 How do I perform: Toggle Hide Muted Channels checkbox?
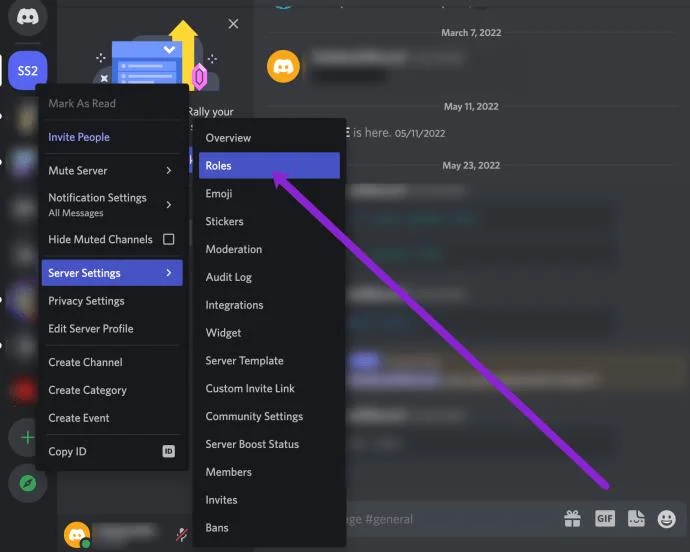pyautogui.click(x=169, y=239)
